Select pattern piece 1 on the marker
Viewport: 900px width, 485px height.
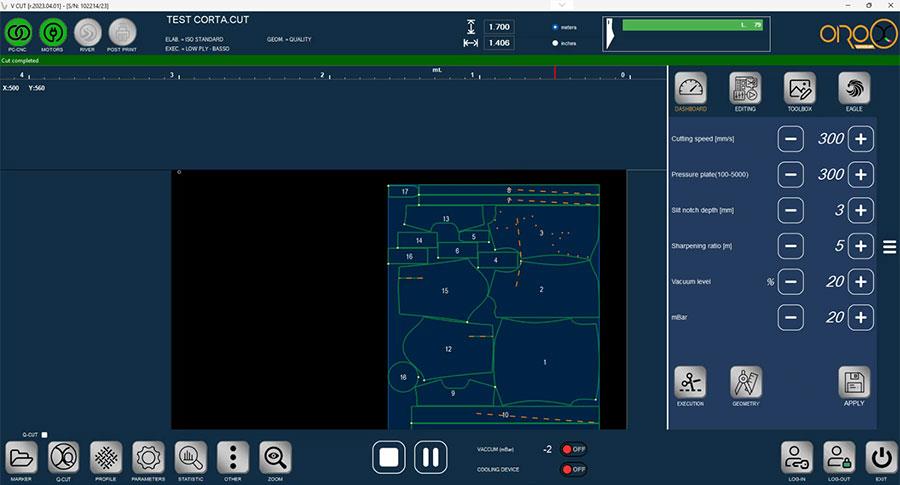545,362
